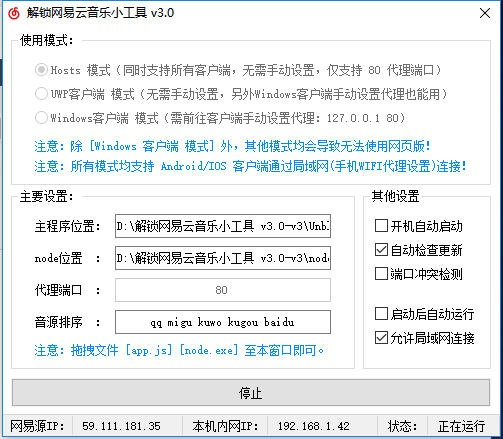The image size is (503, 439).
Task: Click the blue note about Android/IOS 客户端
Action: (250, 166)
